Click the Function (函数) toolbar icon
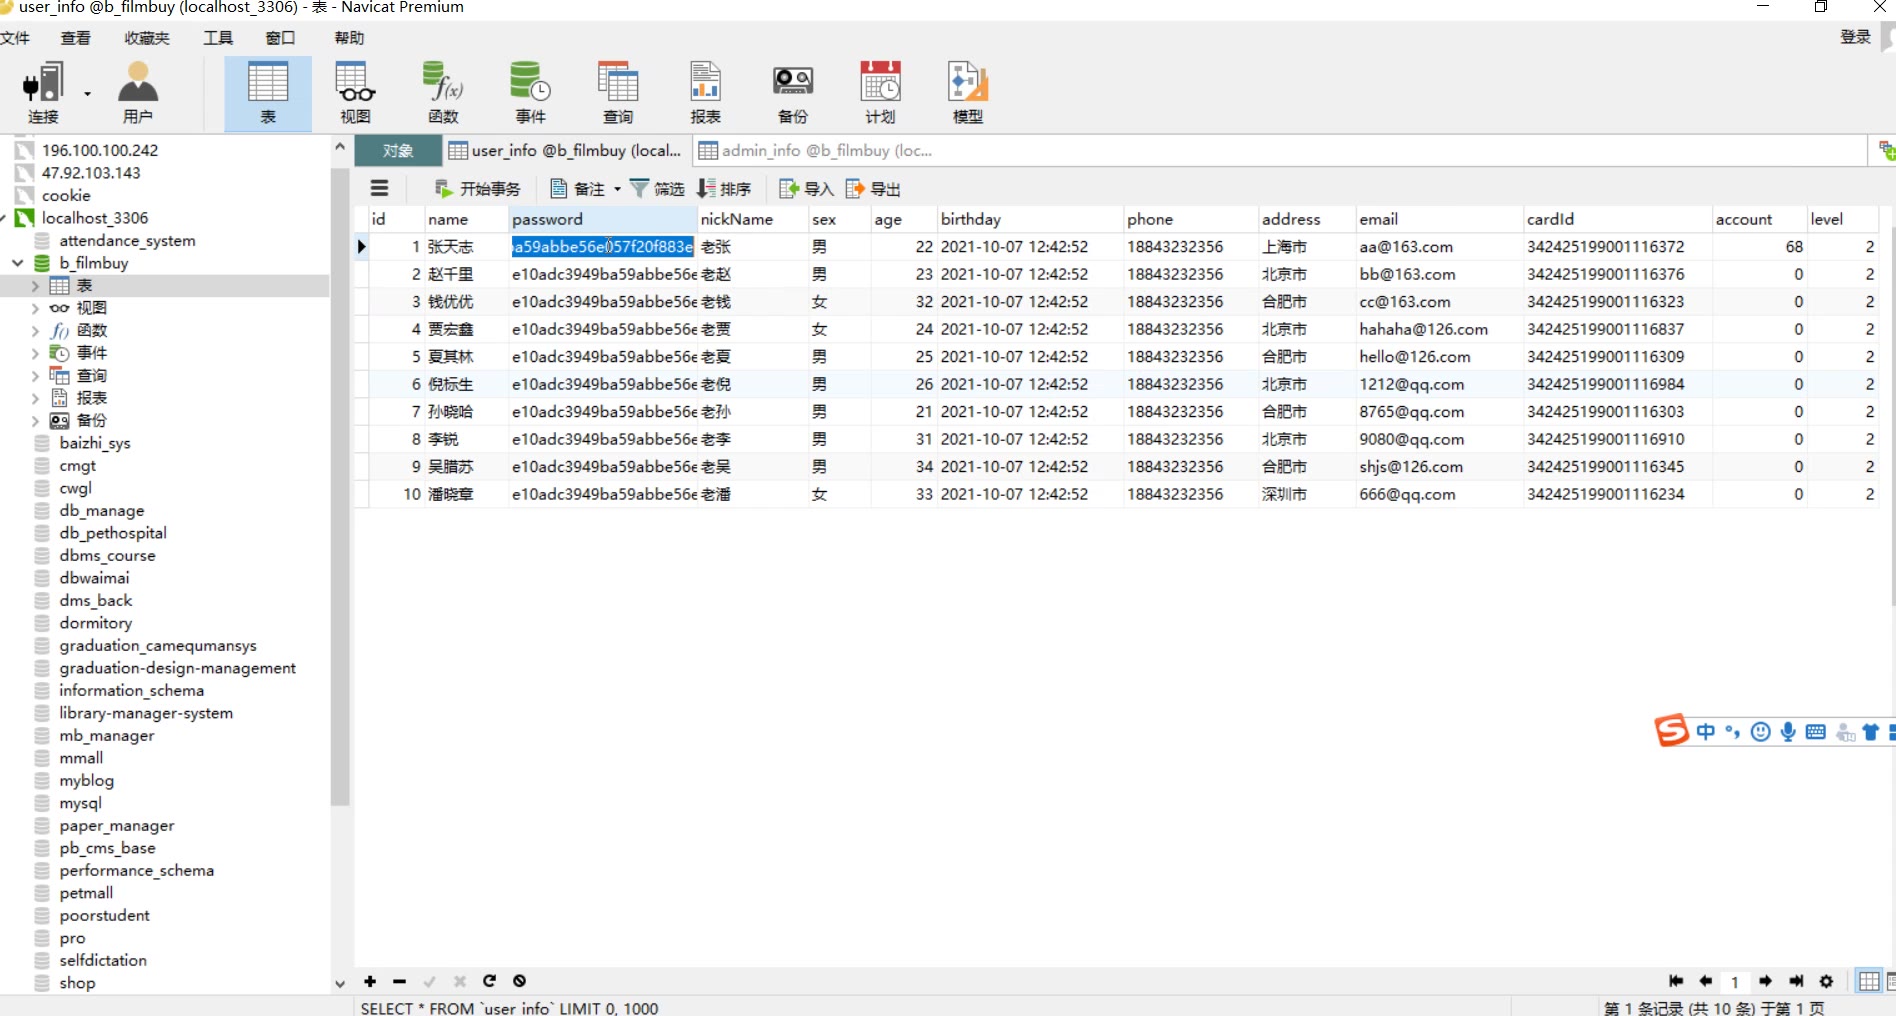Image resolution: width=1896 pixels, height=1016 pixels. (x=443, y=92)
